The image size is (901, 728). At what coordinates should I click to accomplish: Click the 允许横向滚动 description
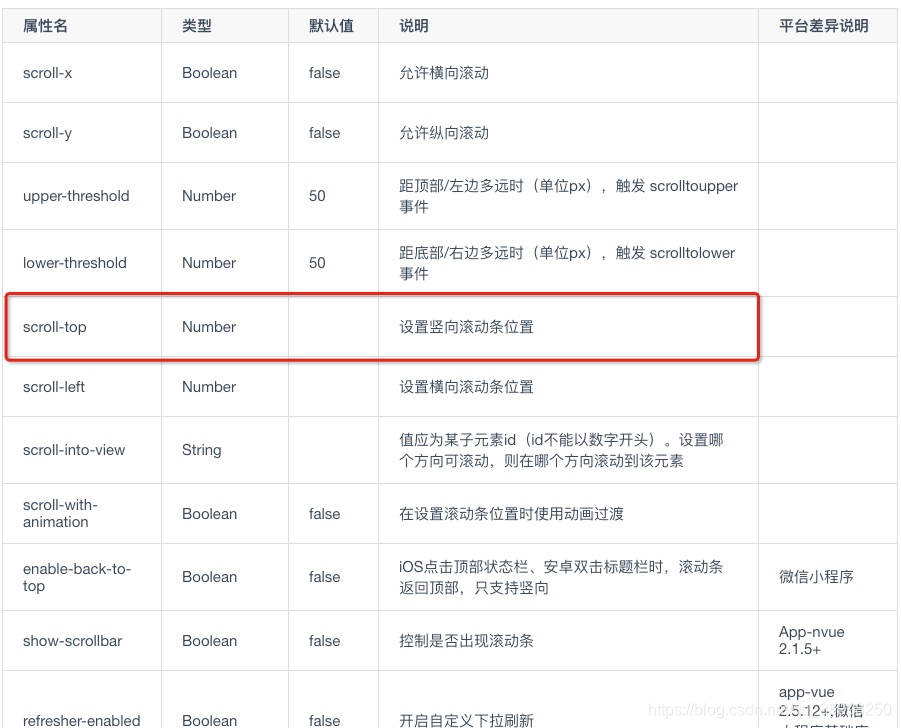444,73
